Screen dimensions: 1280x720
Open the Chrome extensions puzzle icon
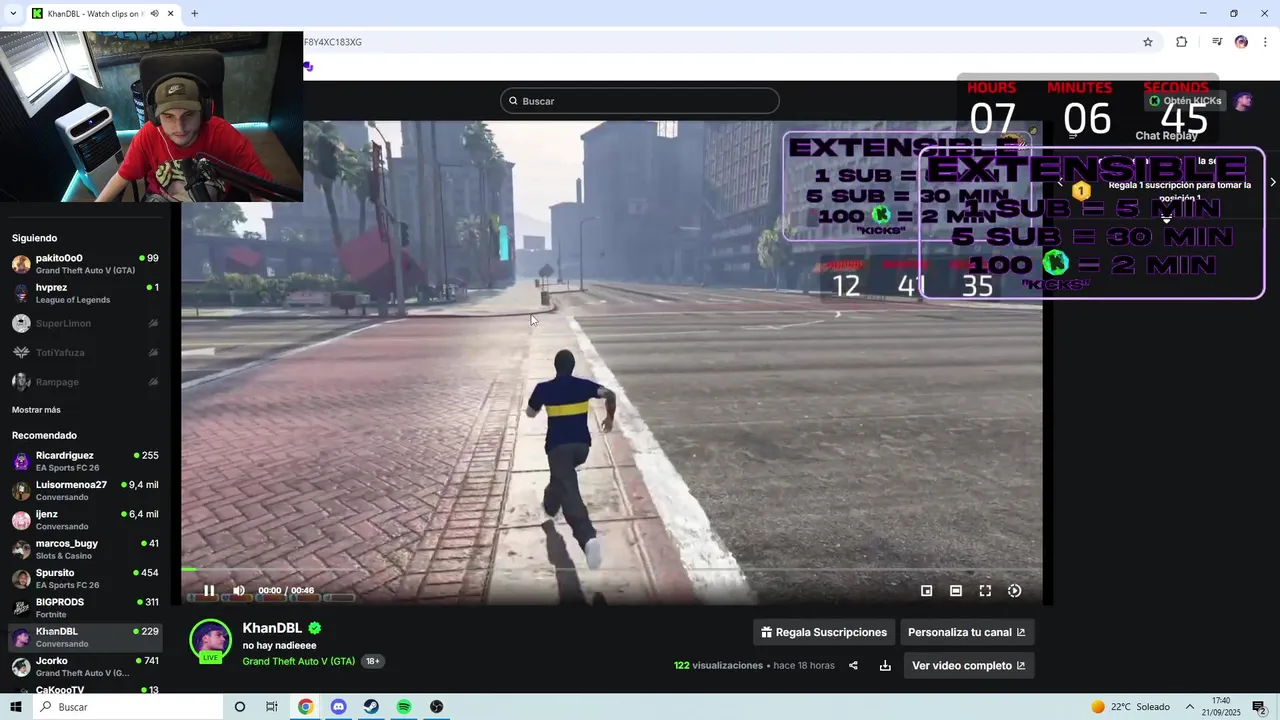pyautogui.click(x=1181, y=42)
